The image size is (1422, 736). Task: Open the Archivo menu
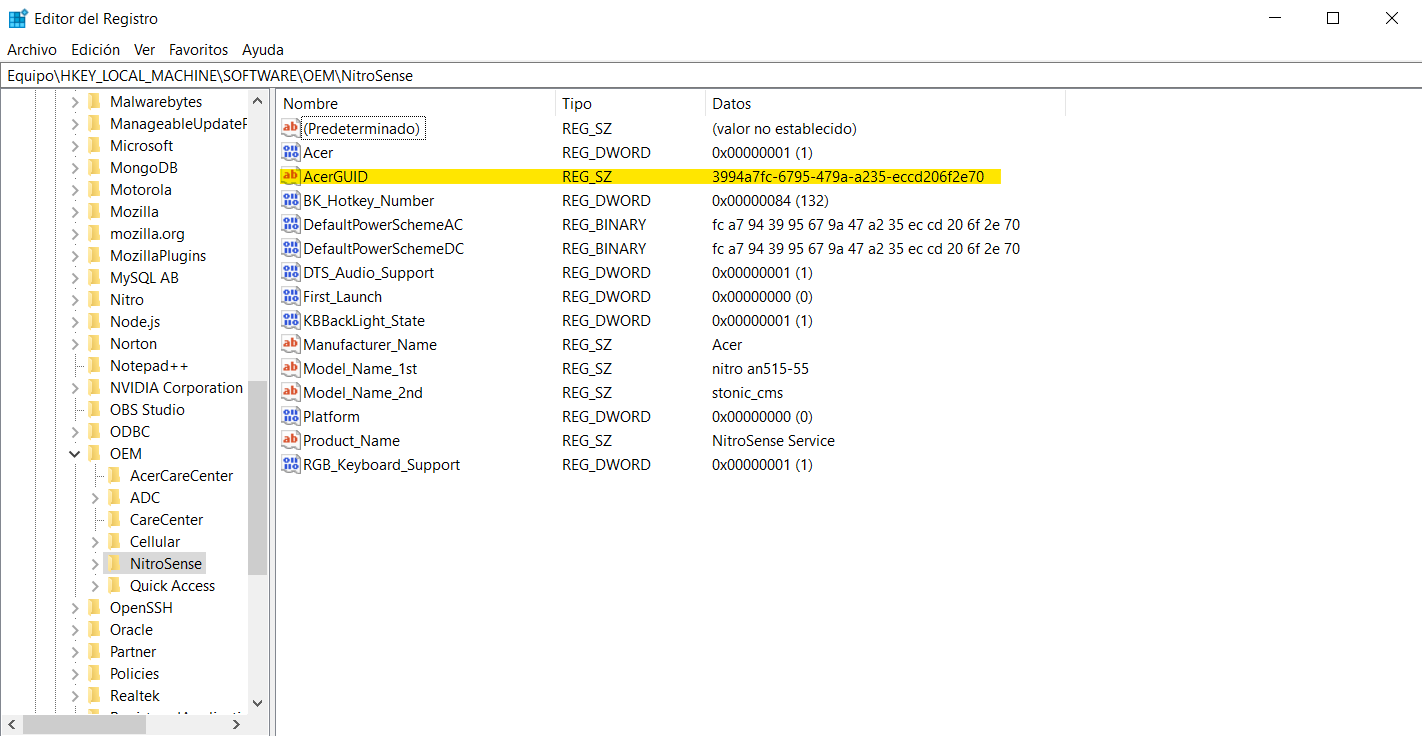[32, 49]
